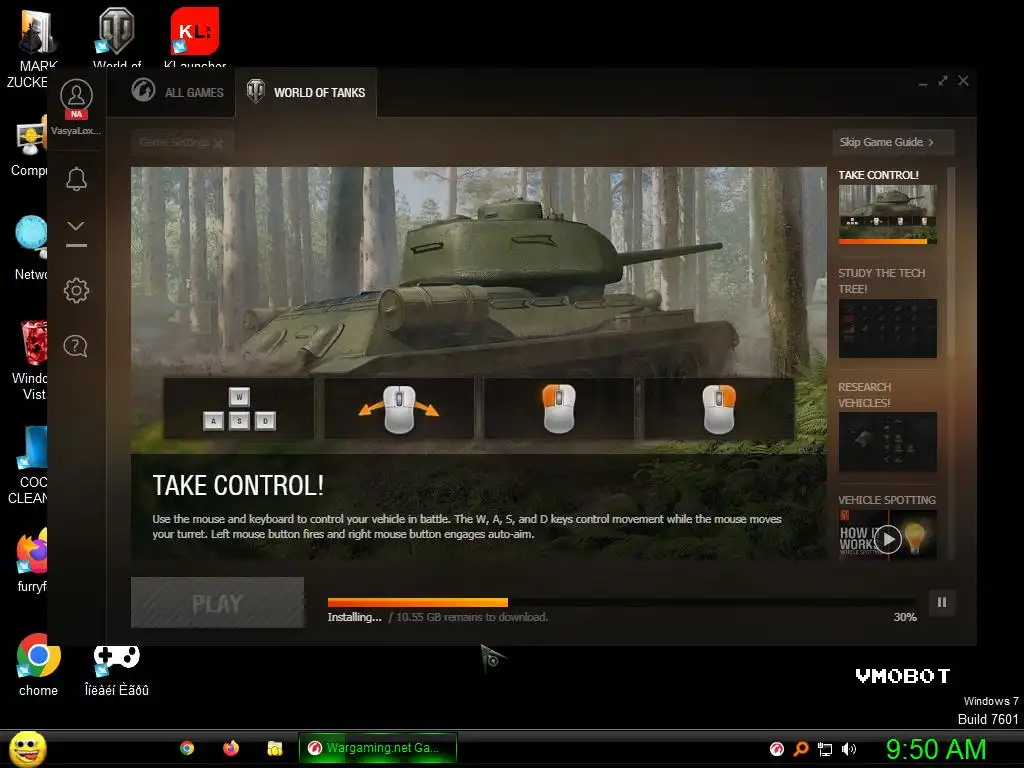Click the 10.55 GB remains to download text
The height and width of the screenshot is (768, 1024).
pos(472,617)
